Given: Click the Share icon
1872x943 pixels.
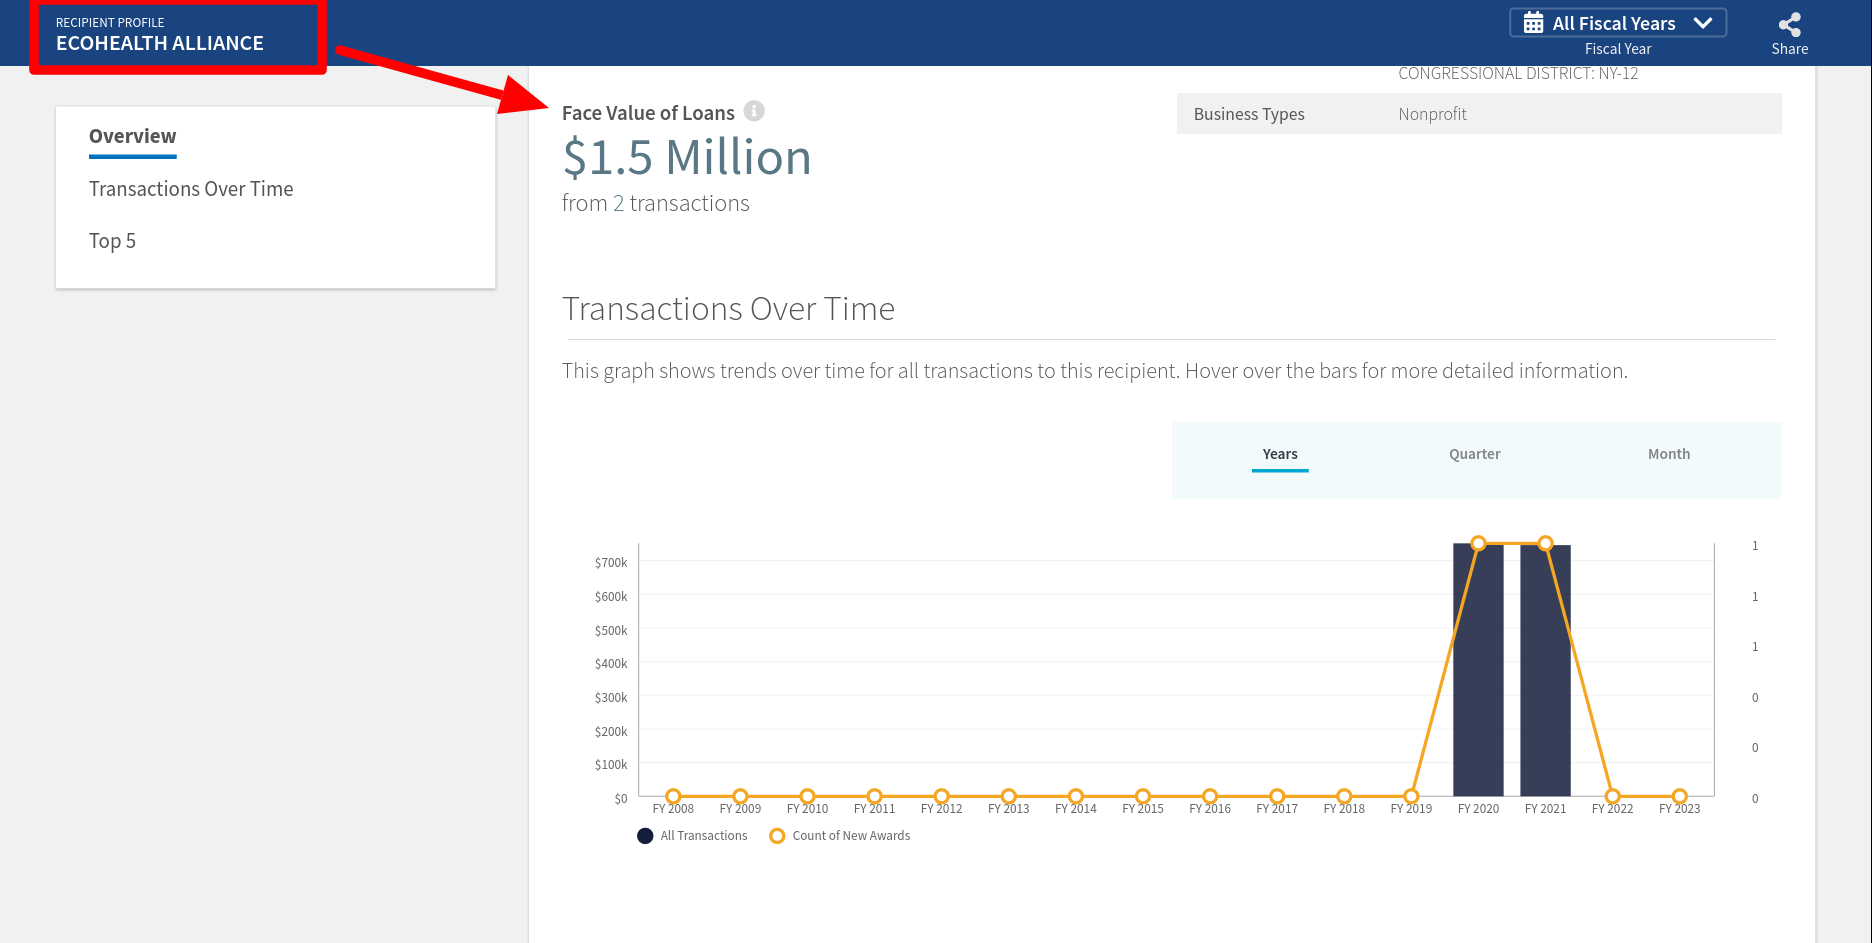Looking at the screenshot, I should click(x=1789, y=25).
